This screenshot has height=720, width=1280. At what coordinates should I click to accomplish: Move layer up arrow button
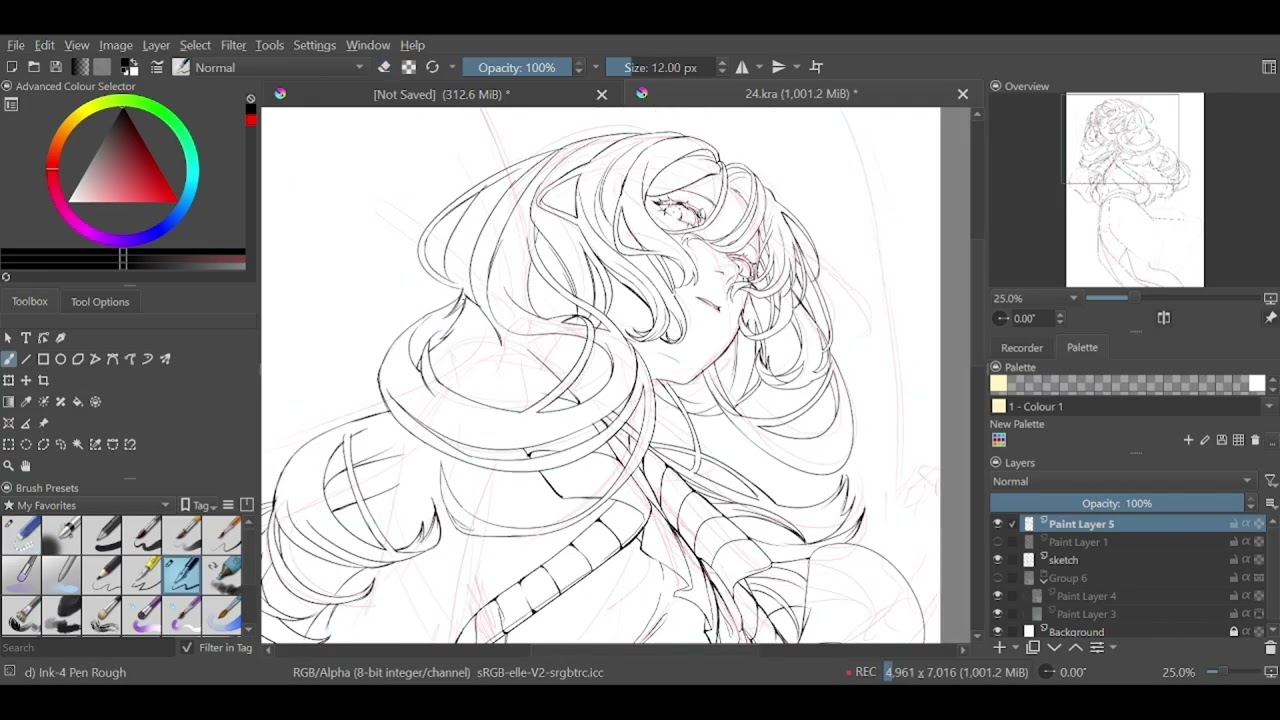[x=1075, y=648]
